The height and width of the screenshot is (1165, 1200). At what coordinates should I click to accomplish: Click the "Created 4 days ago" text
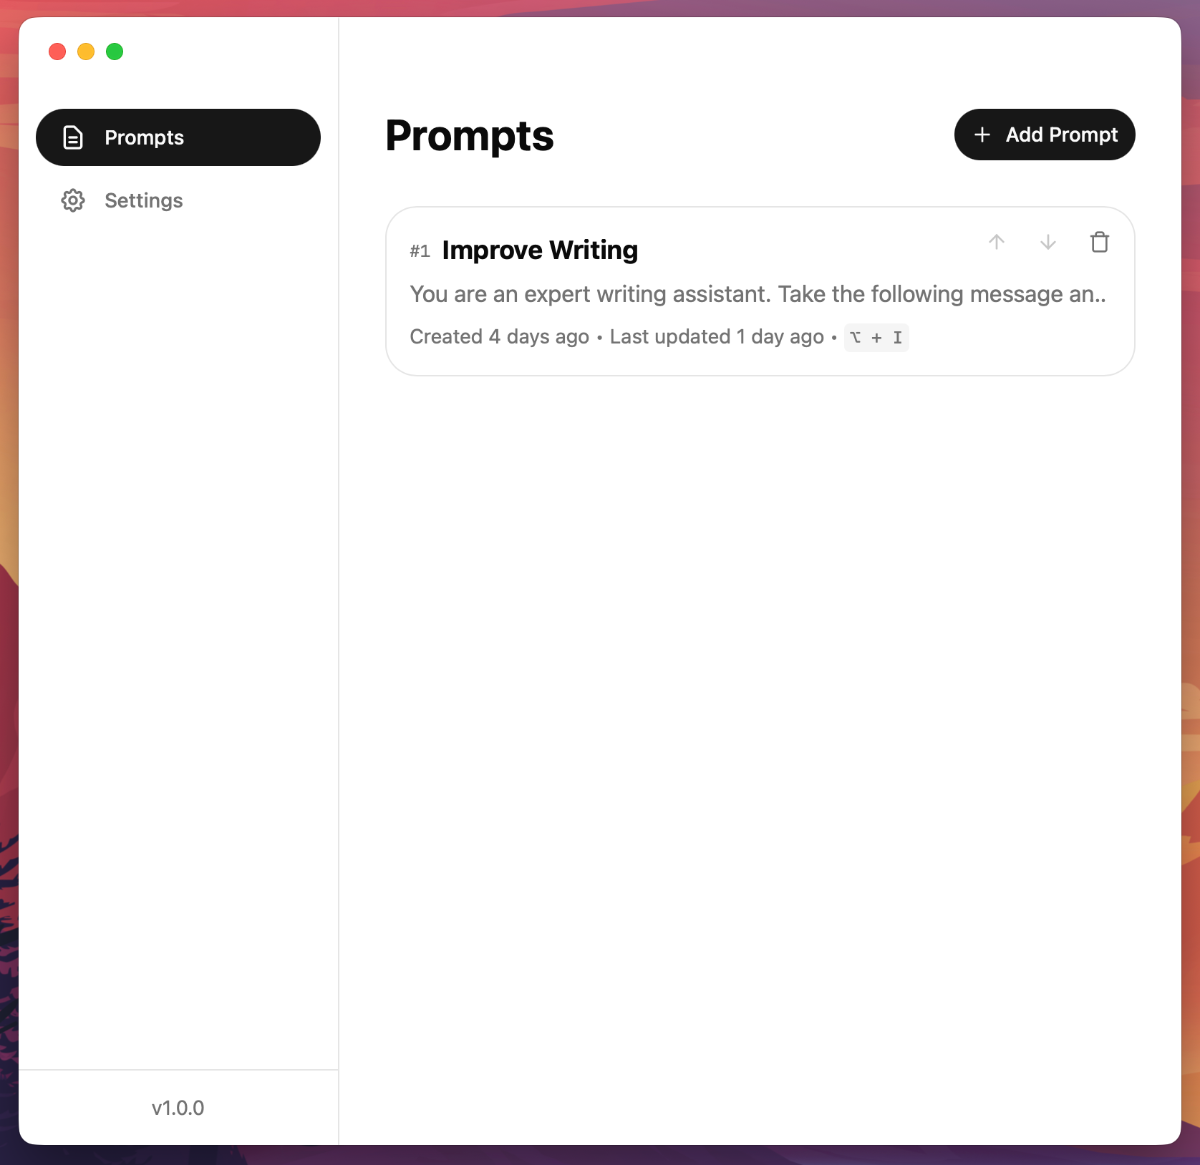[500, 337]
